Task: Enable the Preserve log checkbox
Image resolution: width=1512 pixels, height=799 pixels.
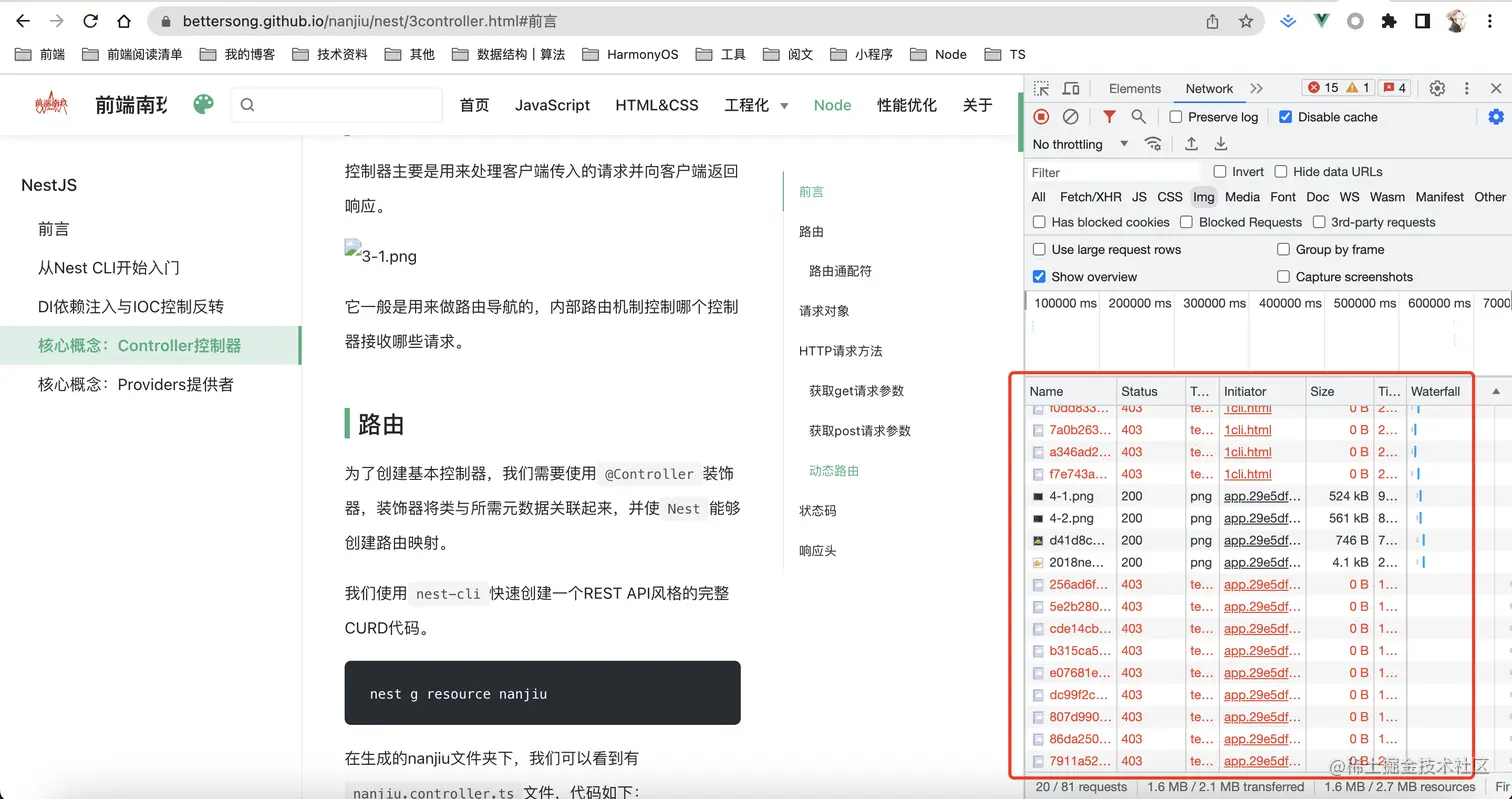Action: pos(1176,117)
